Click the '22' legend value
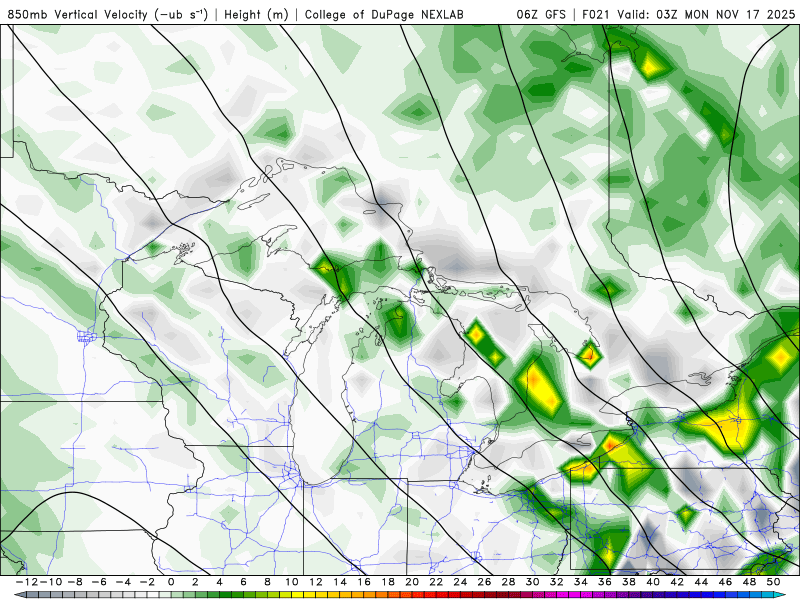This screenshot has height=600, width=800. [436, 582]
